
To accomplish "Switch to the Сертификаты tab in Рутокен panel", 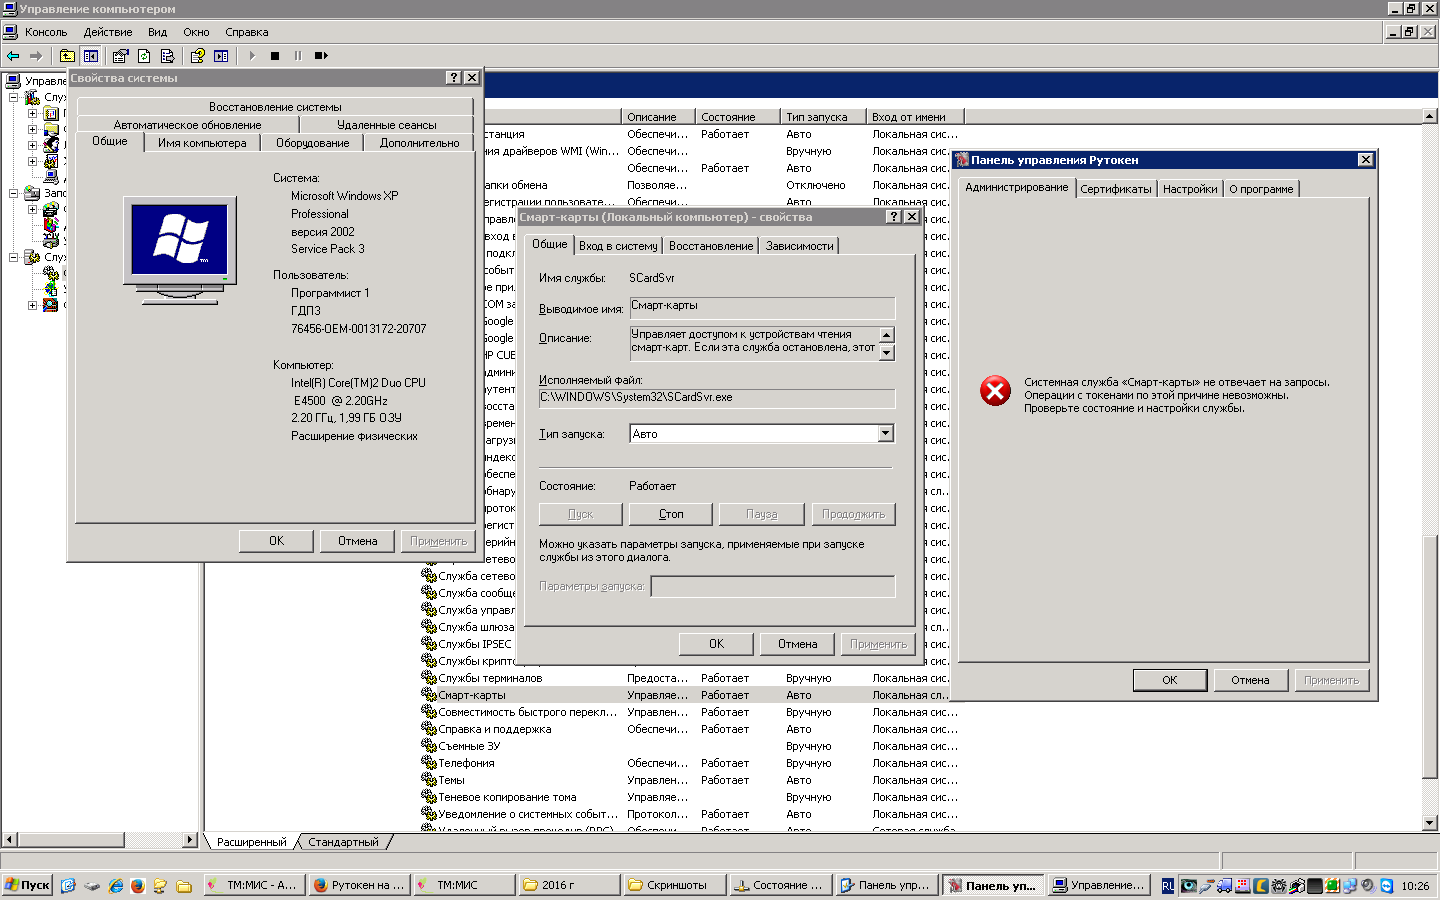I will (1116, 189).
